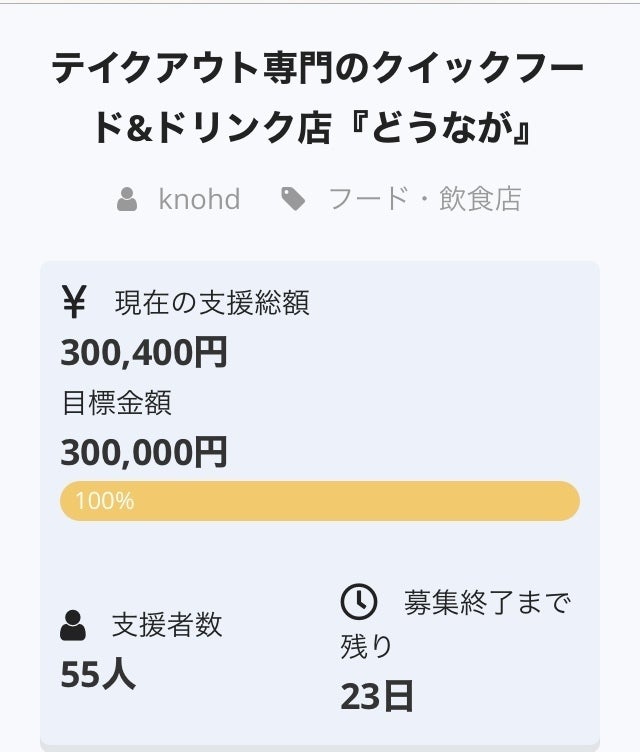Screen dimensions: 640x752
Task: Click the tag icon beside フード・飲食店
Action: [x=293, y=200]
